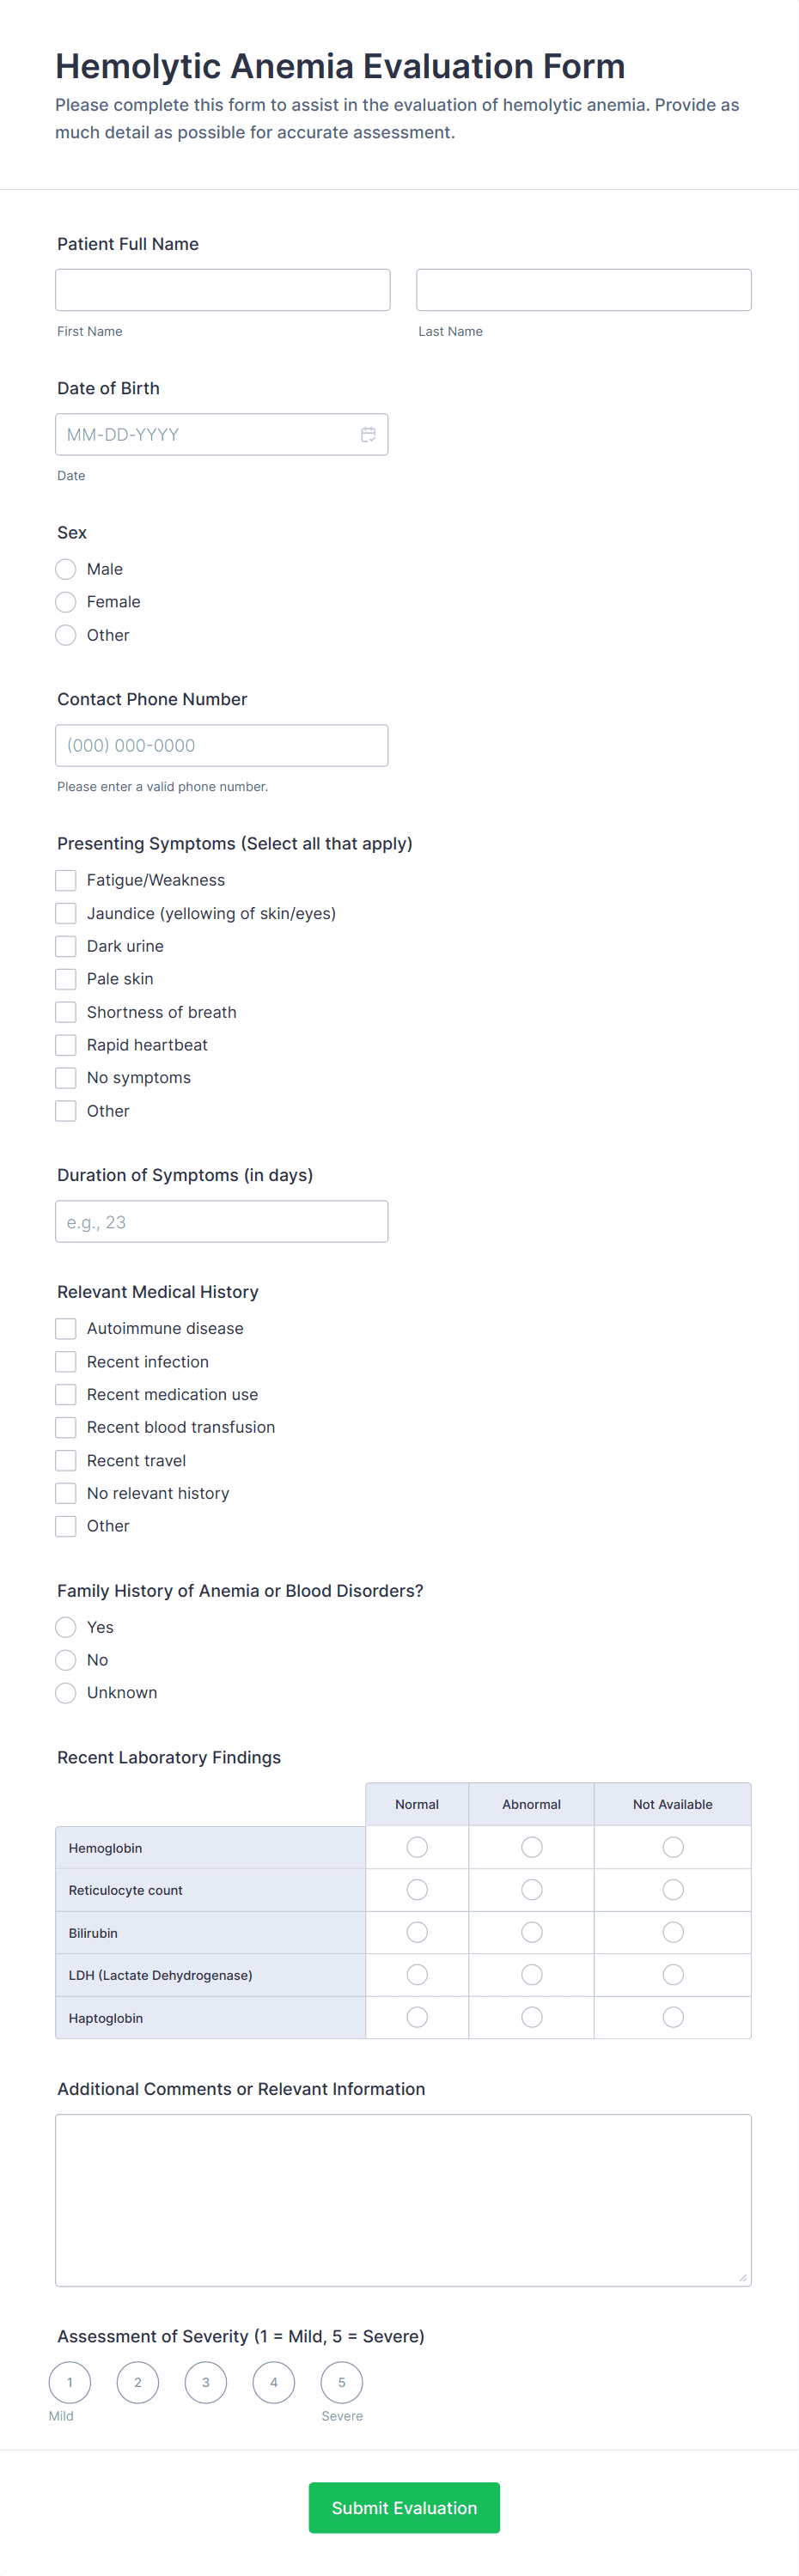Rate severity as 3

point(206,2382)
